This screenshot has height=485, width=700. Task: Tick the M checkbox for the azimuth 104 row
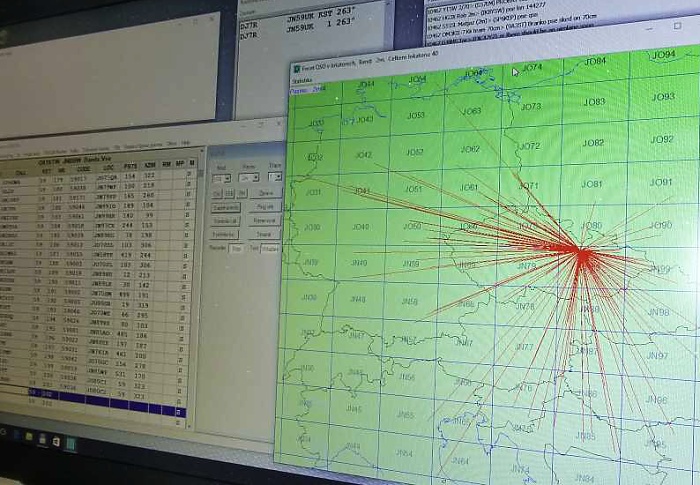point(188,205)
